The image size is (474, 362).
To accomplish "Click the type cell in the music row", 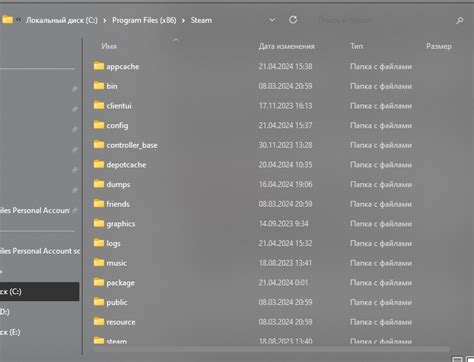I will [381, 263].
